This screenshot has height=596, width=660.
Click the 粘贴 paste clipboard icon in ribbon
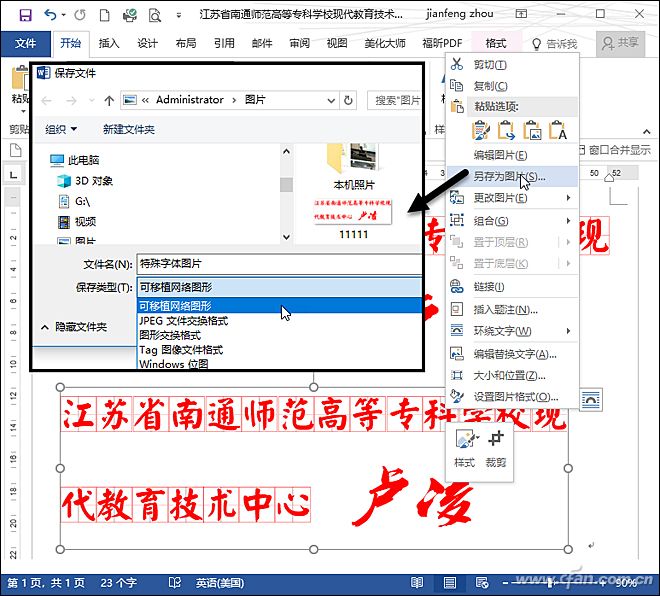point(20,78)
